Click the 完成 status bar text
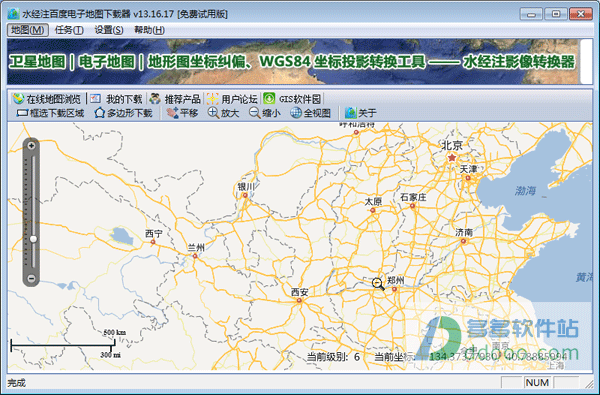 click(x=16, y=383)
